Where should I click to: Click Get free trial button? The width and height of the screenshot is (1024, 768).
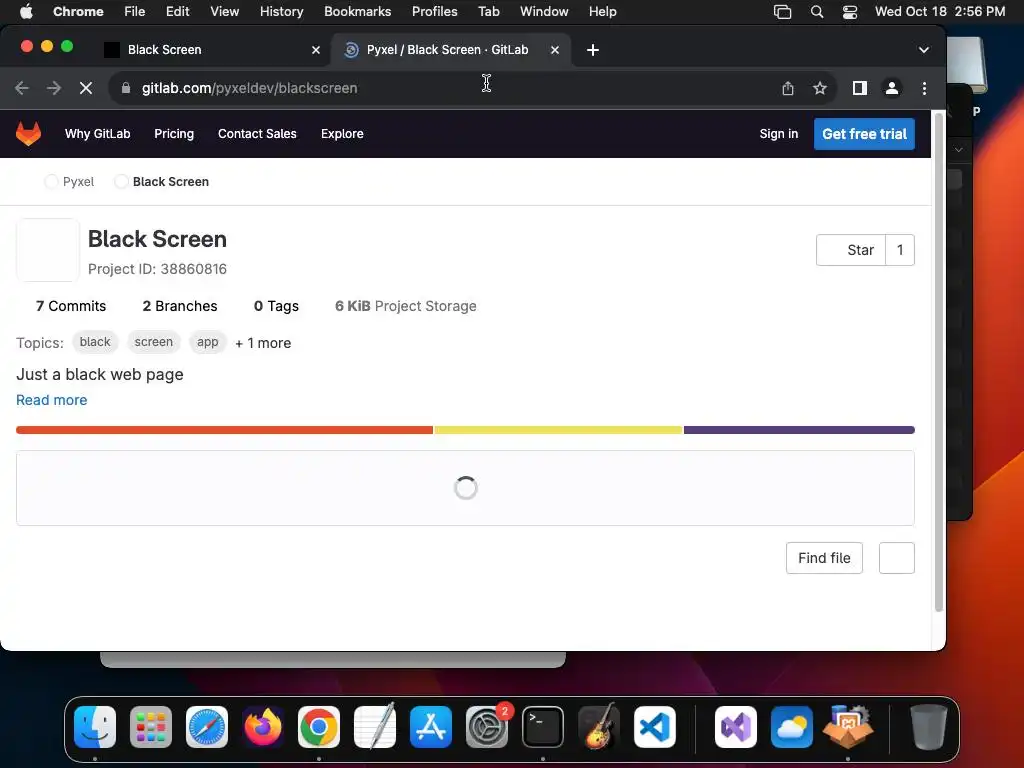pyautogui.click(x=864, y=134)
